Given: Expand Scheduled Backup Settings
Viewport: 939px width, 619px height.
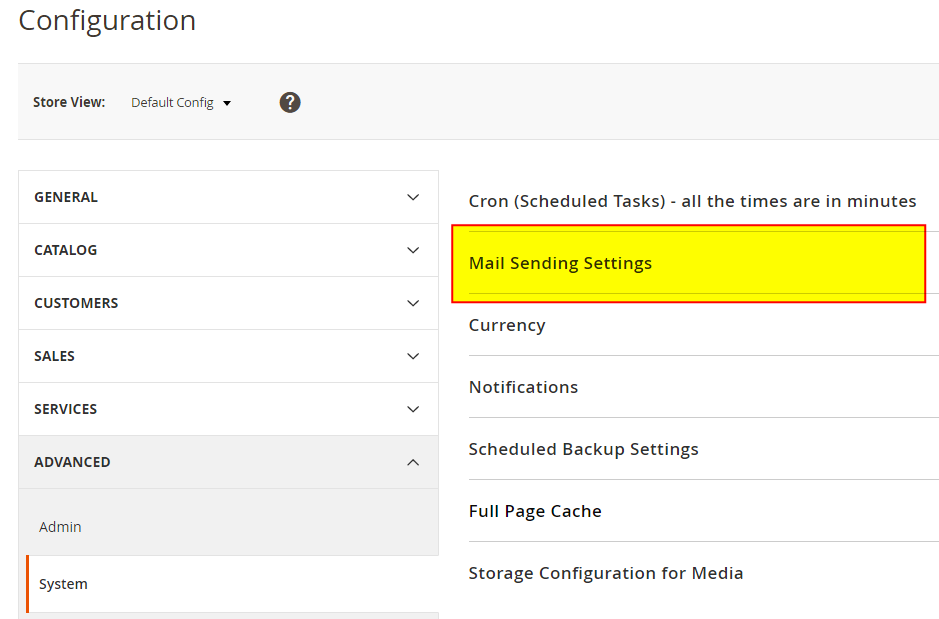Looking at the screenshot, I should coord(583,449).
